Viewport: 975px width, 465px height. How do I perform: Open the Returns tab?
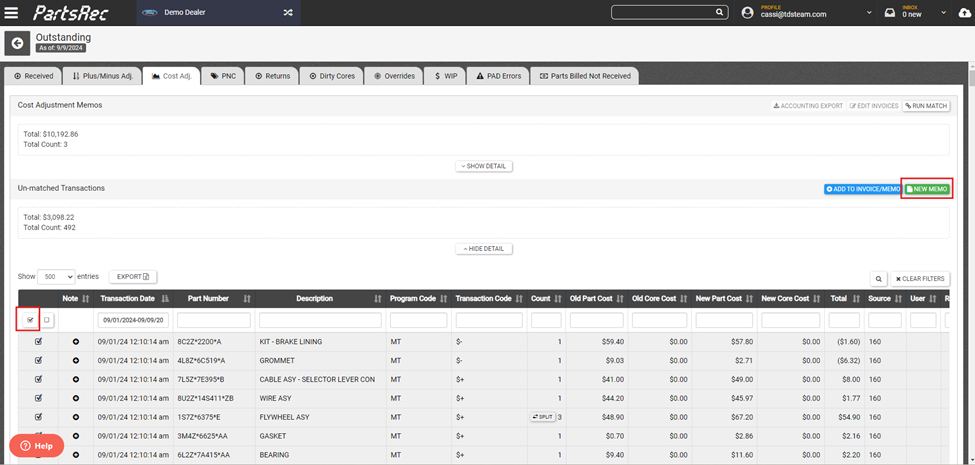click(272, 76)
